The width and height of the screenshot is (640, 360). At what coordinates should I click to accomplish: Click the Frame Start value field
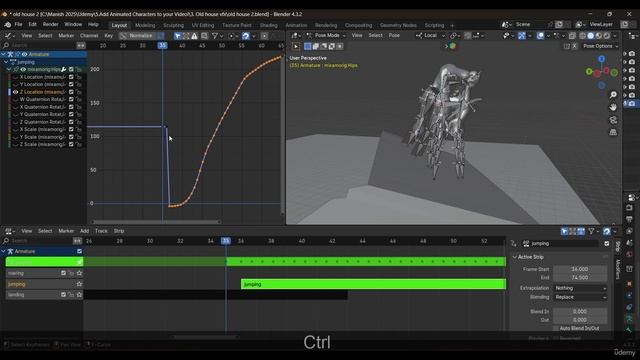580,269
